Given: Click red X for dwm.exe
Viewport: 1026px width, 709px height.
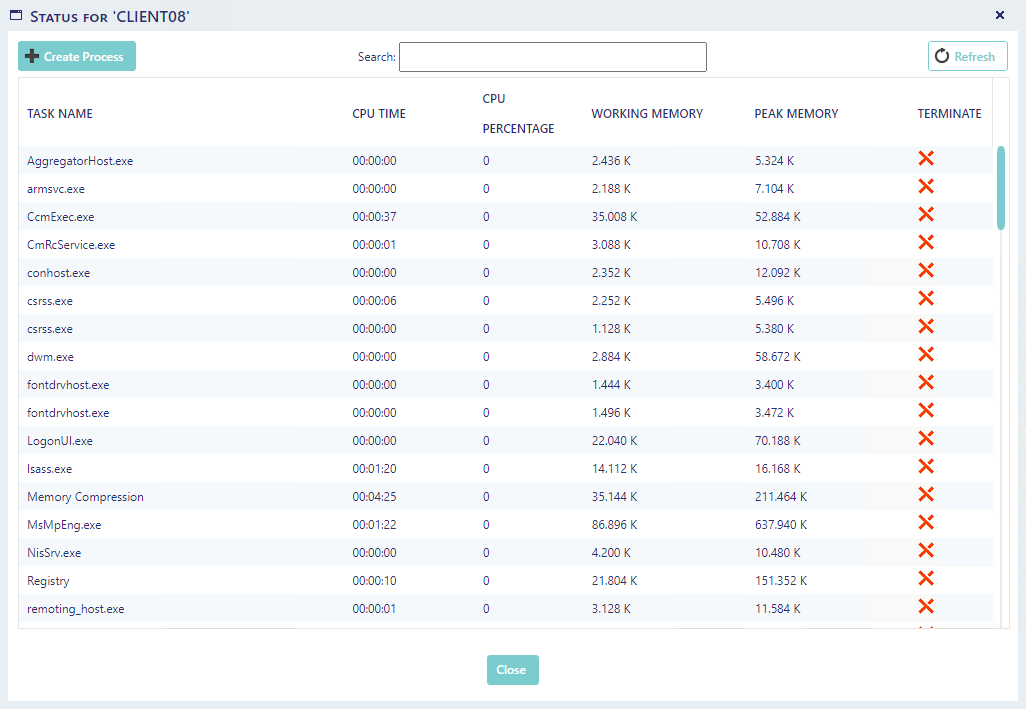Looking at the screenshot, I should point(925,354).
